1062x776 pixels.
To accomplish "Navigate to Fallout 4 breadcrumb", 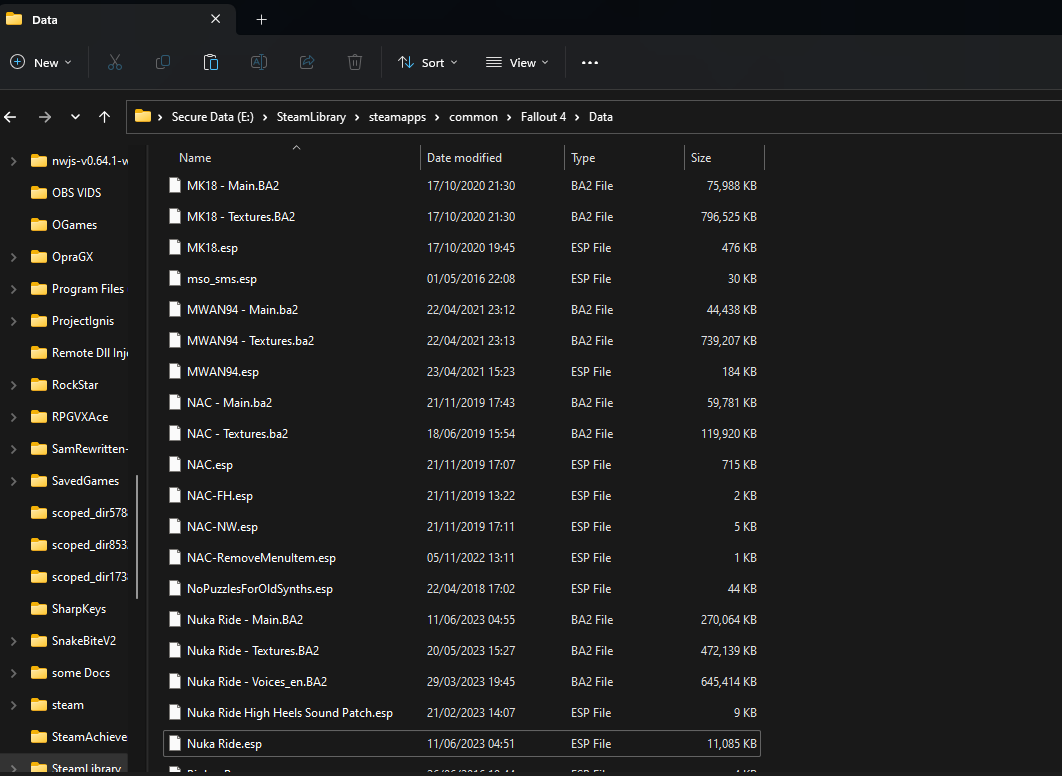I will [543, 116].
